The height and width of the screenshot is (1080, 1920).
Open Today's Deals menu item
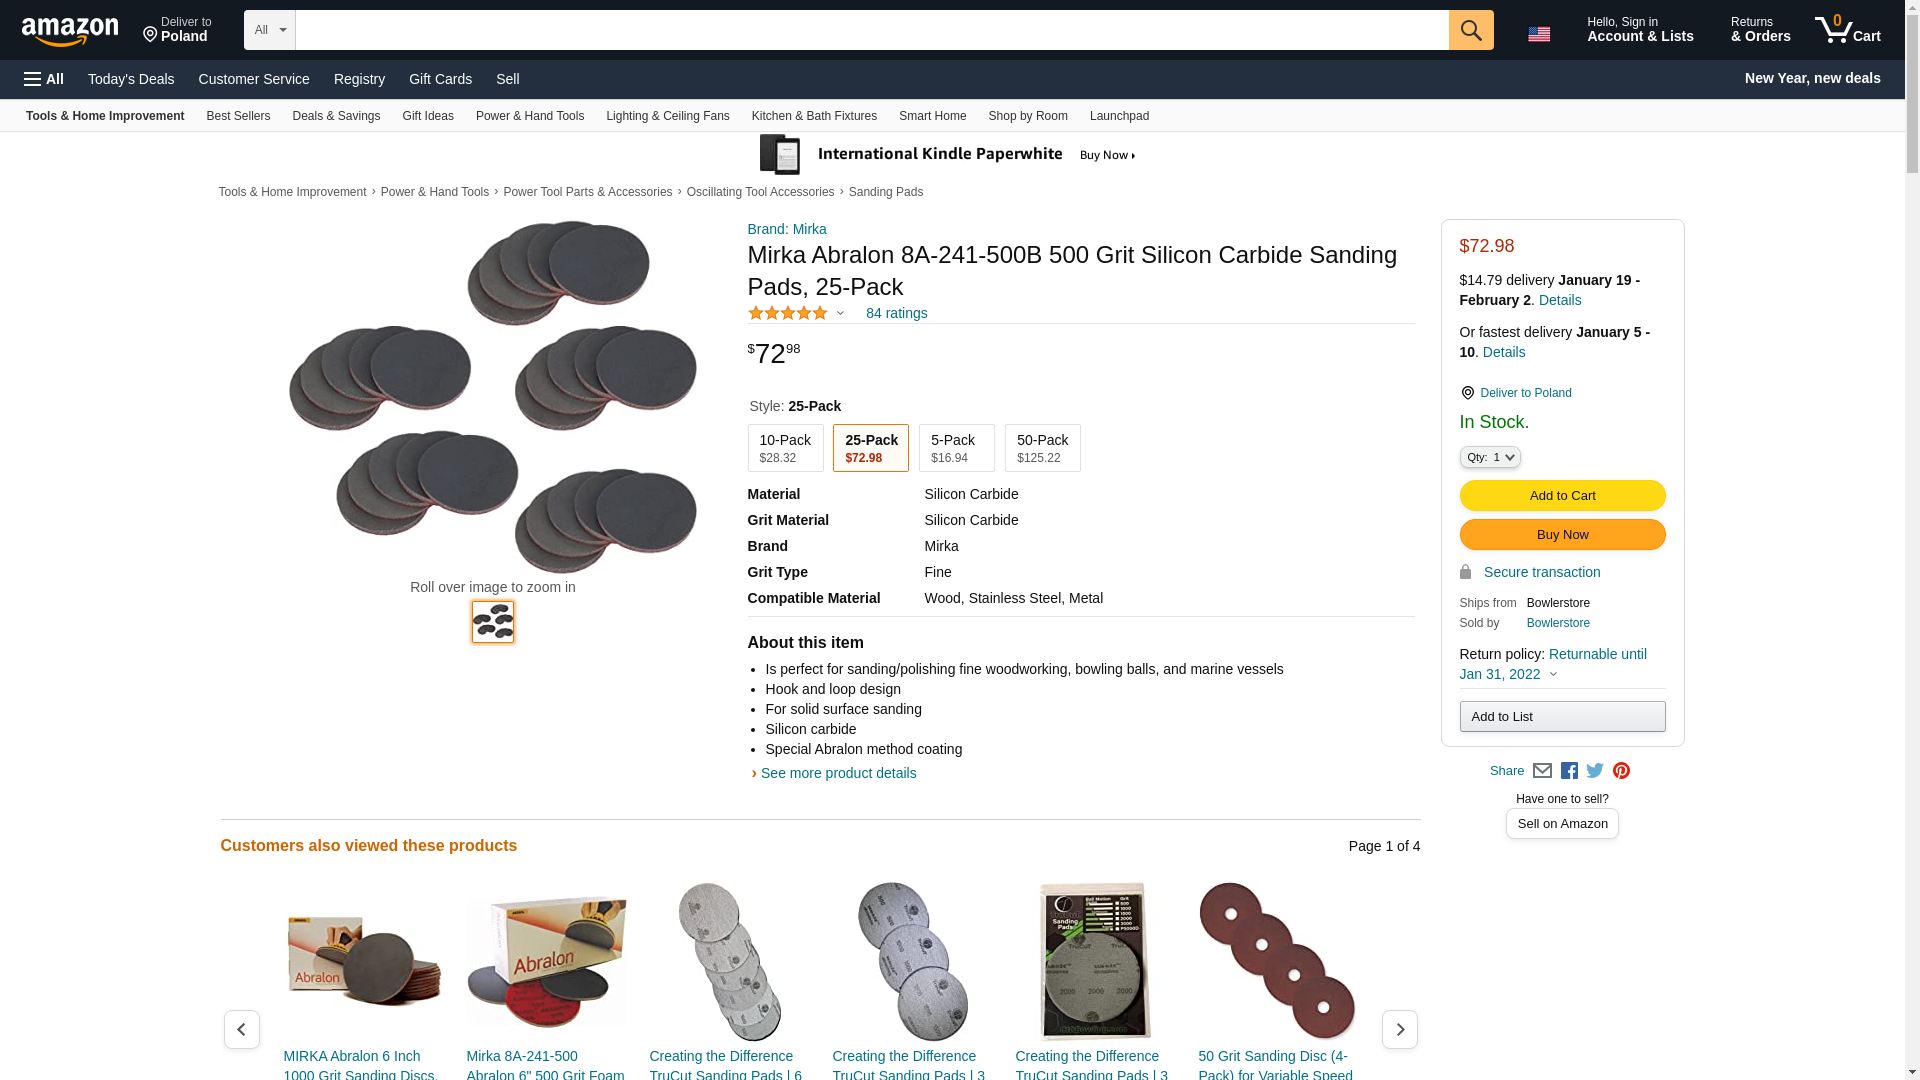(x=131, y=79)
